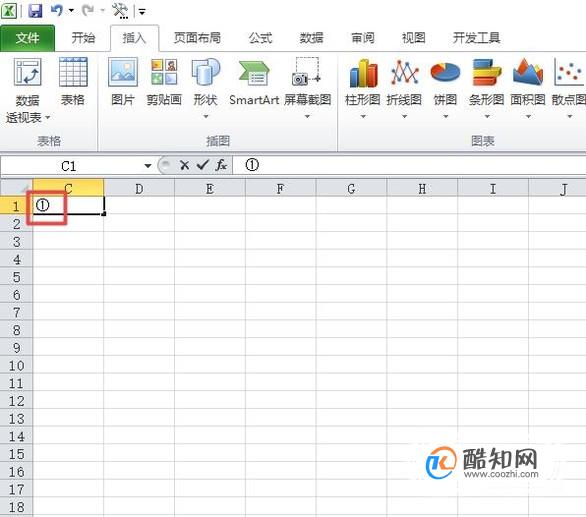This screenshot has height=517, width=586.
Task: Expand the Shapes (形状) dropdown
Action: coord(205,117)
